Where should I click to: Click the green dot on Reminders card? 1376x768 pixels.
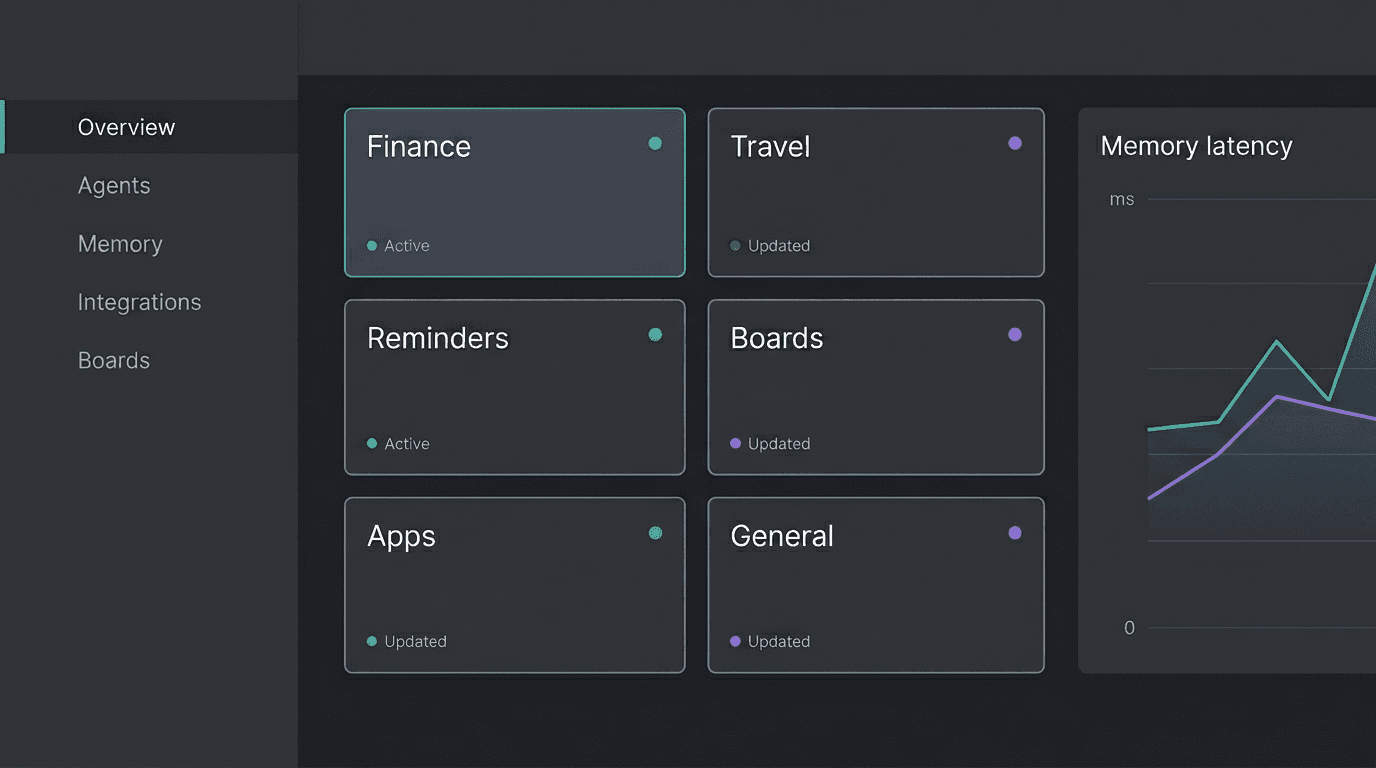pyautogui.click(x=655, y=335)
